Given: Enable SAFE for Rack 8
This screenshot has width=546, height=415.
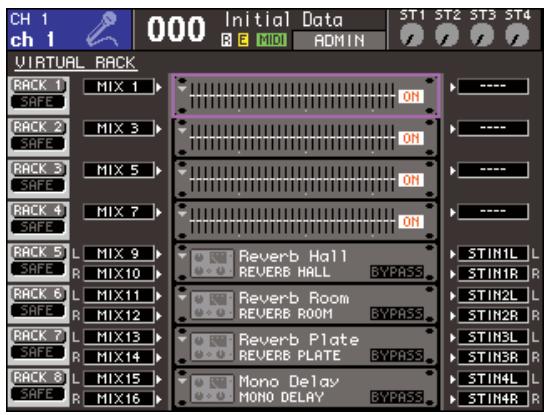Looking at the screenshot, I should point(38,394).
